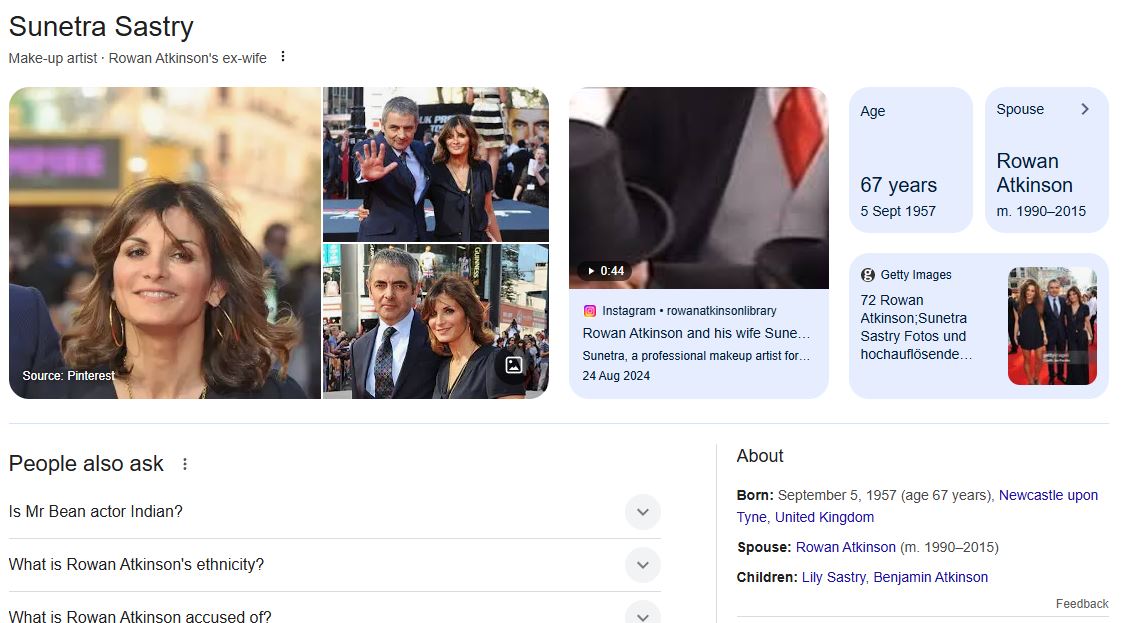Click the image gallery icon on bottom photo
1121x623 pixels.
pyautogui.click(x=513, y=365)
